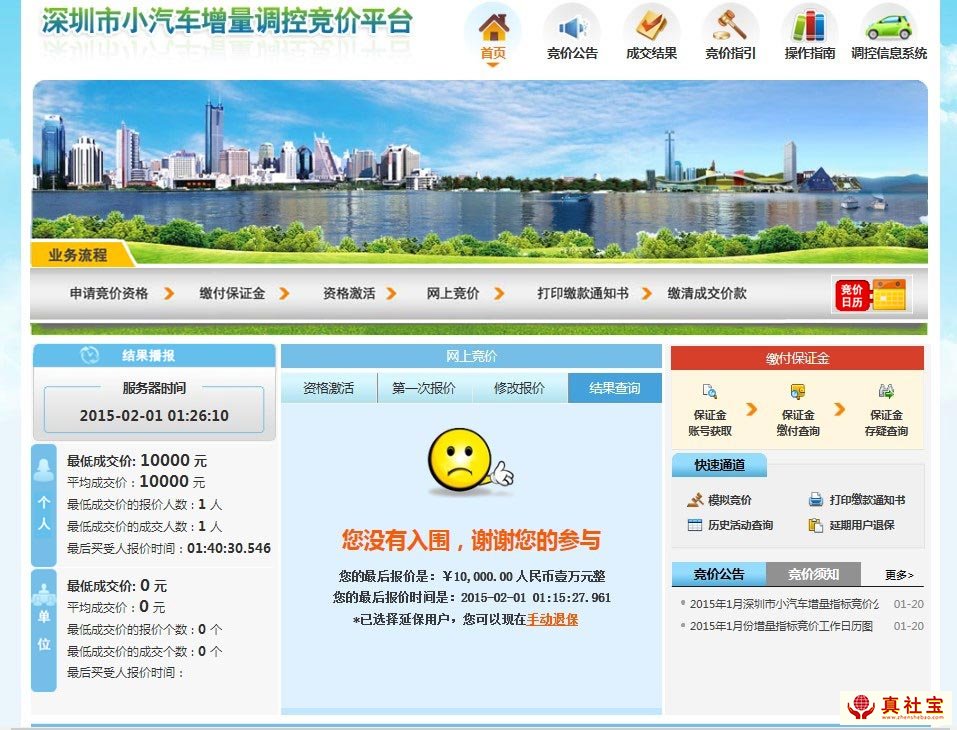957x730 pixels.
Task: Open 竞价公告 megaphone icon in top navigation
Action: click(x=572, y=28)
